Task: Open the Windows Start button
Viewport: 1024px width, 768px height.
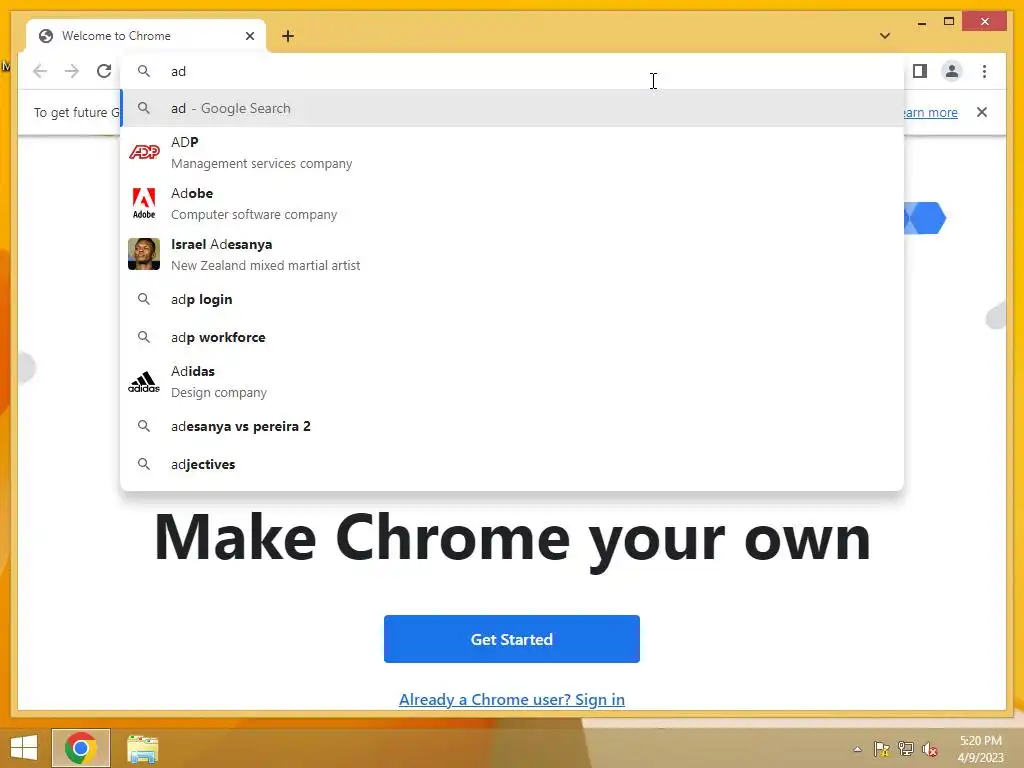Action: point(24,748)
